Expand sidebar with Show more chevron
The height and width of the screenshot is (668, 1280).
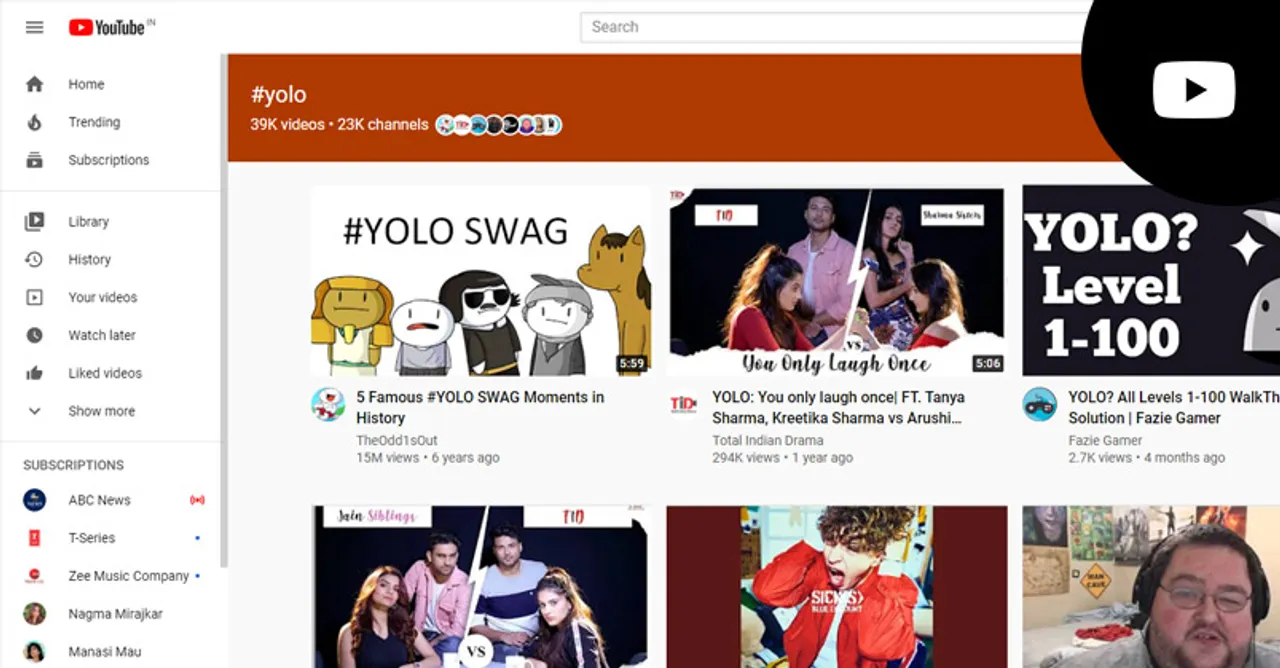34,411
